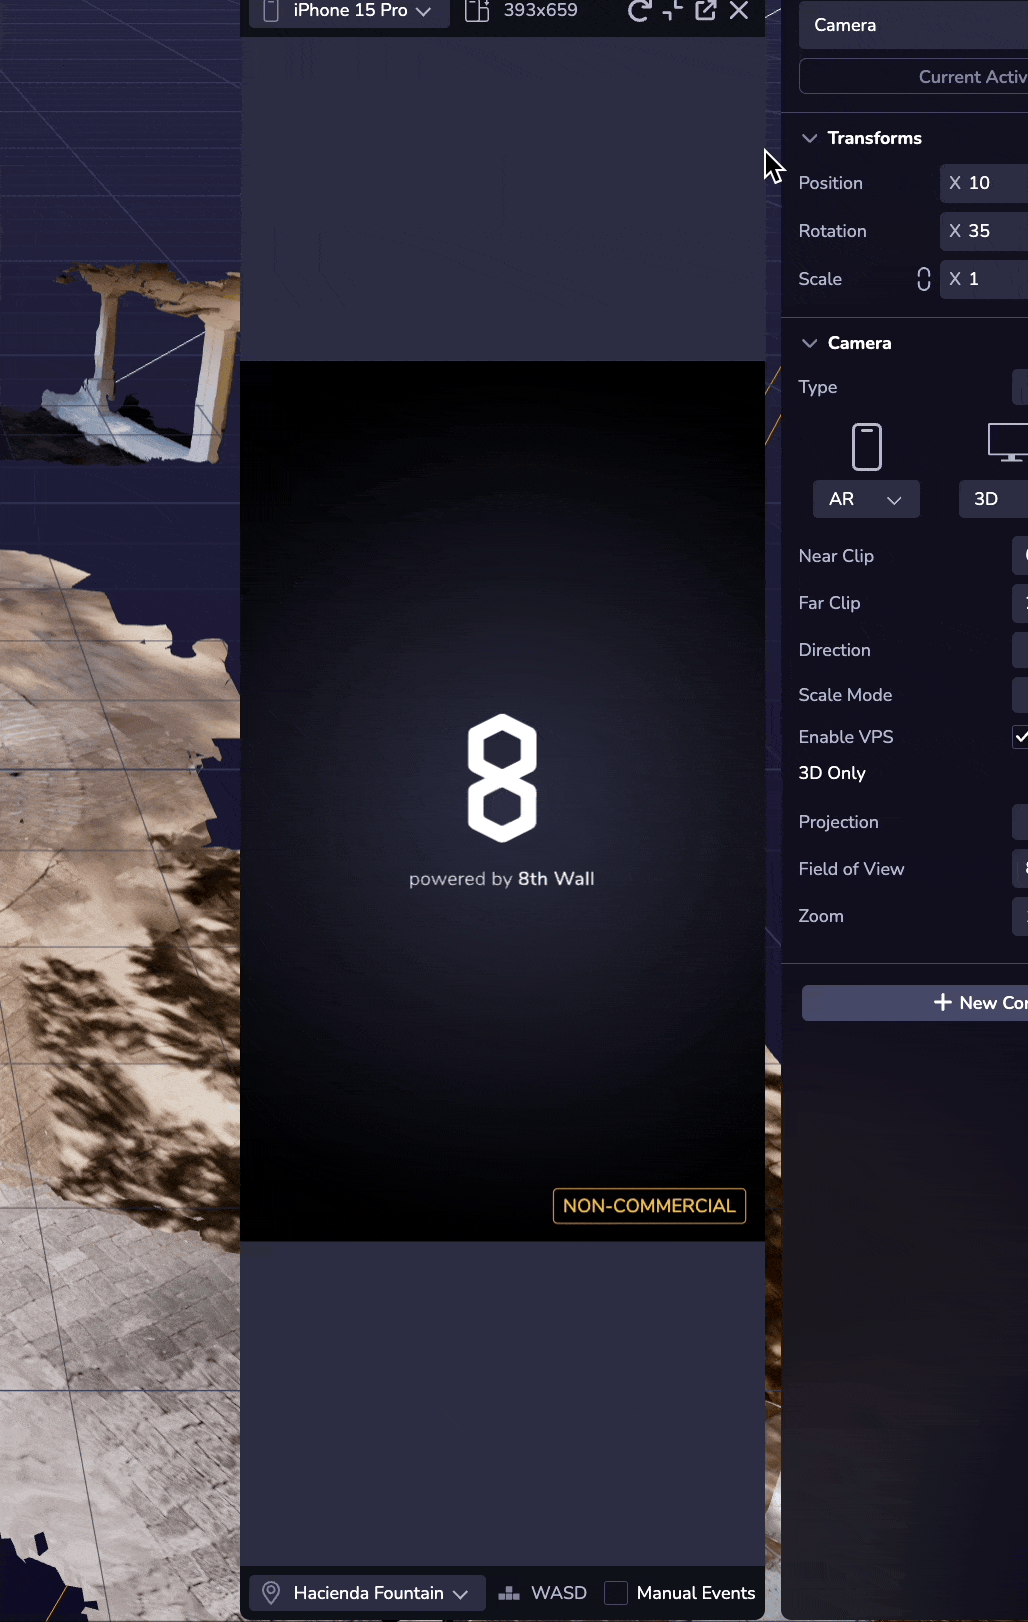Click the rotate device orientation icon
This screenshot has height=1622, width=1028.
pyautogui.click(x=477, y=11)
